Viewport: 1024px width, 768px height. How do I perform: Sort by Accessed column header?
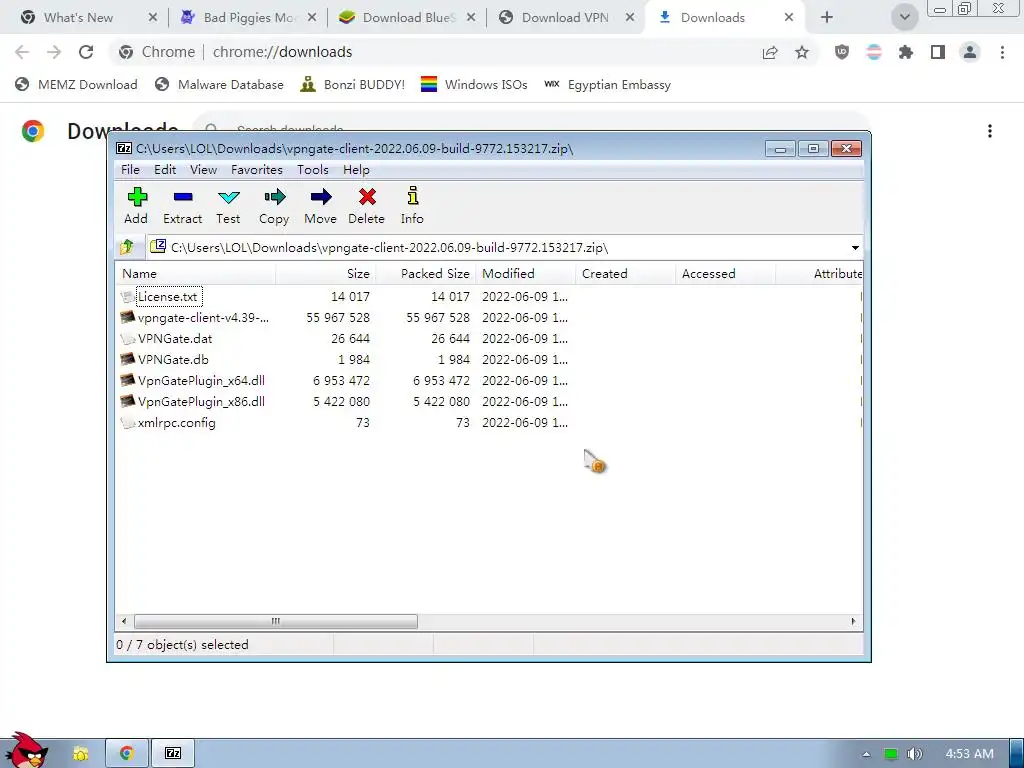(x=726, y=274)
